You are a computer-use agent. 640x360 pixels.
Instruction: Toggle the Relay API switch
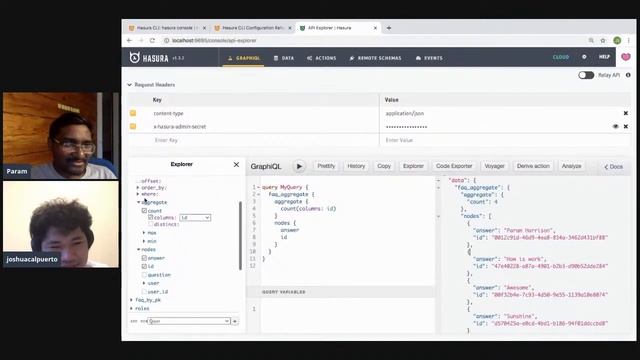coord(586,75)
